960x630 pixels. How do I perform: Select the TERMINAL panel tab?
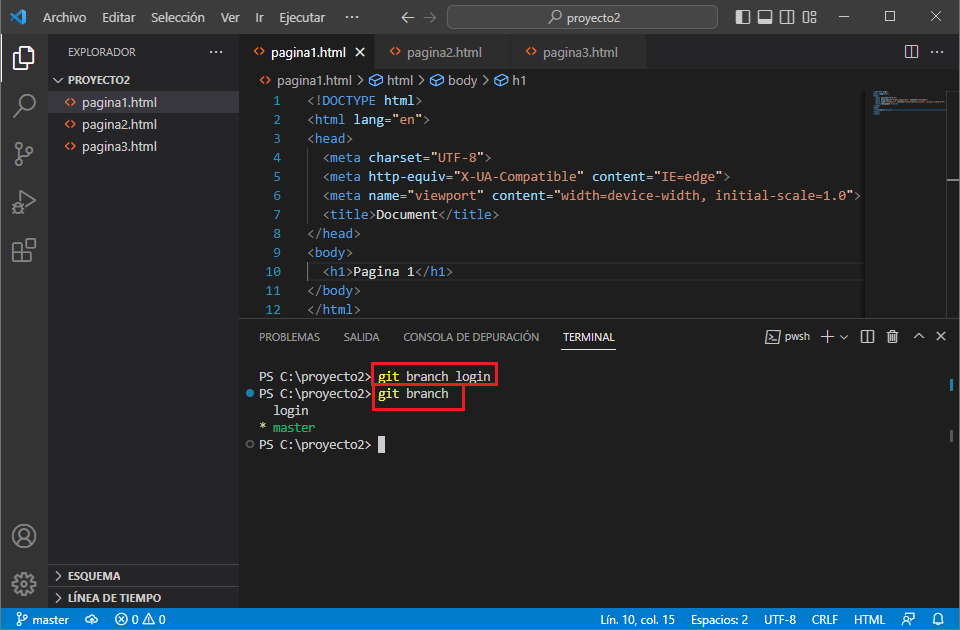pos(588,337)
